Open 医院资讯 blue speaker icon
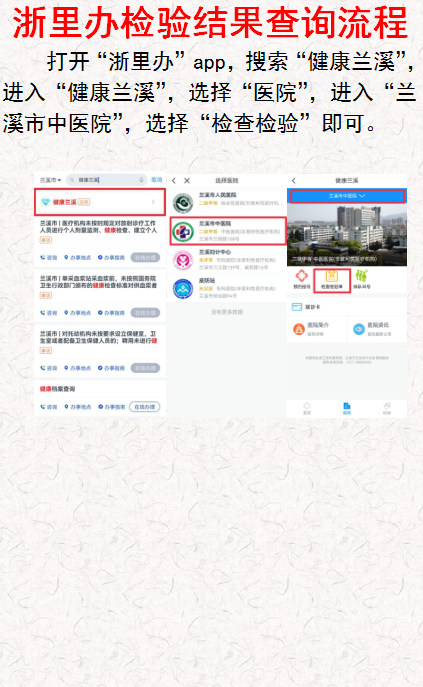This screenshot has width=423, height=687. [x=359, y=329]
